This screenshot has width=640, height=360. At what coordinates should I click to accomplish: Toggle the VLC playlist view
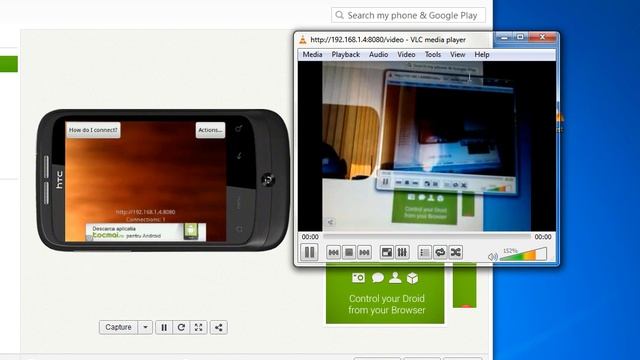[x=424, y=253]
